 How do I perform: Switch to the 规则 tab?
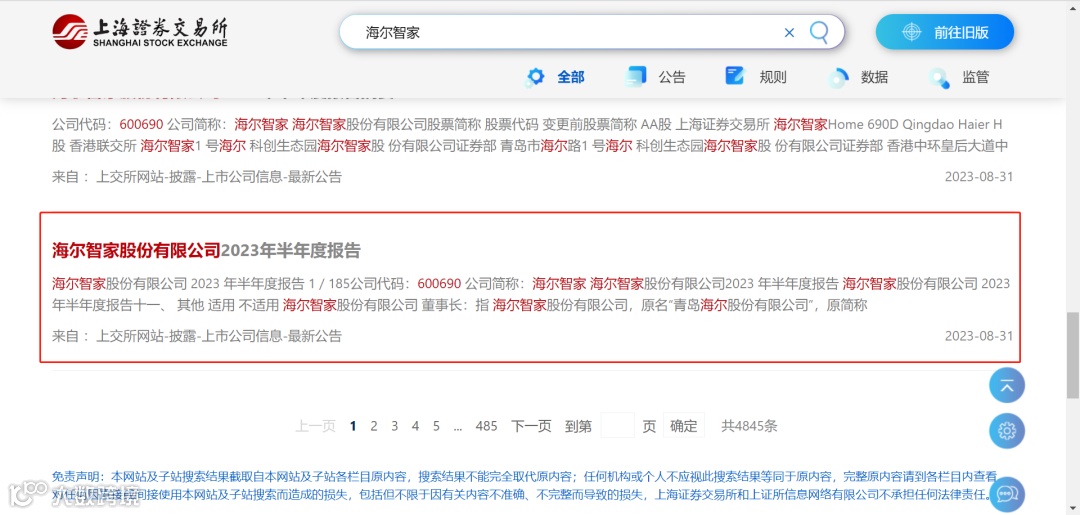[x=773, y=77]
